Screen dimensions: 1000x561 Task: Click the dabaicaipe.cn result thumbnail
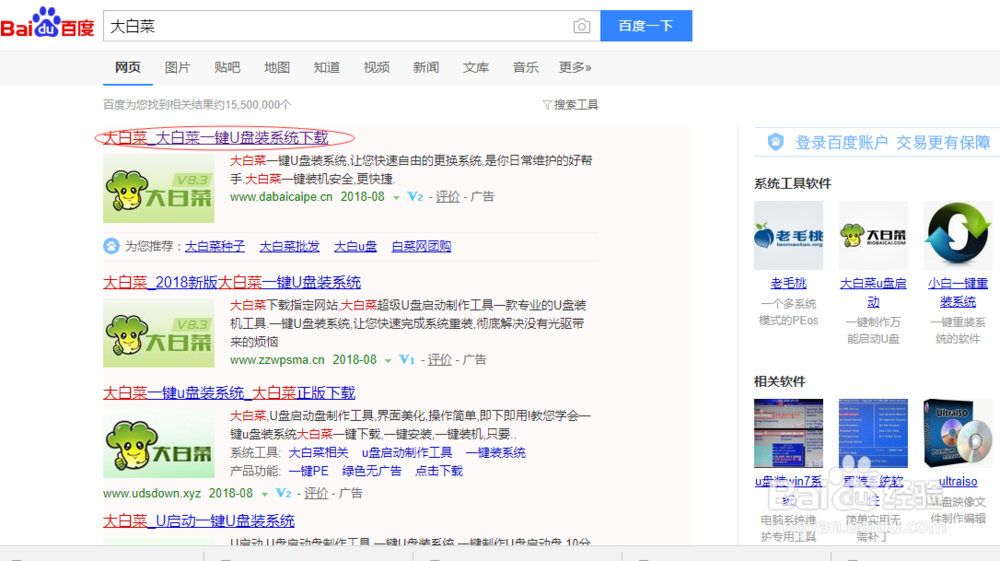(159, 189)
